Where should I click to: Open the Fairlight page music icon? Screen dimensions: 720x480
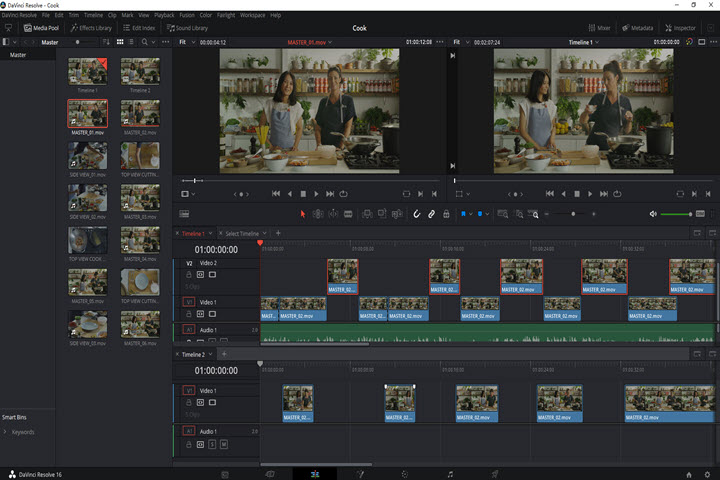pos(450,473)
